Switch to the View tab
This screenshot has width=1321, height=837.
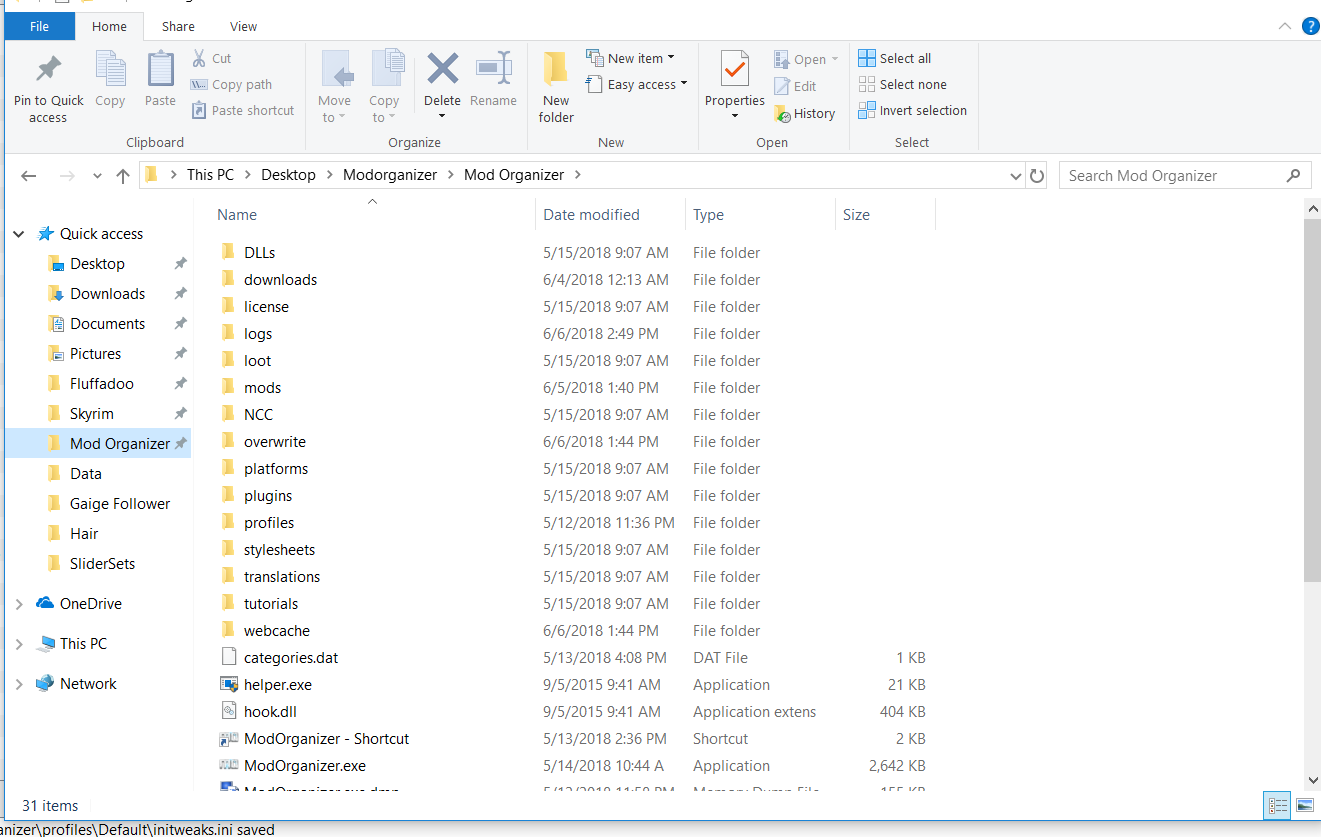tap(243, 27)
